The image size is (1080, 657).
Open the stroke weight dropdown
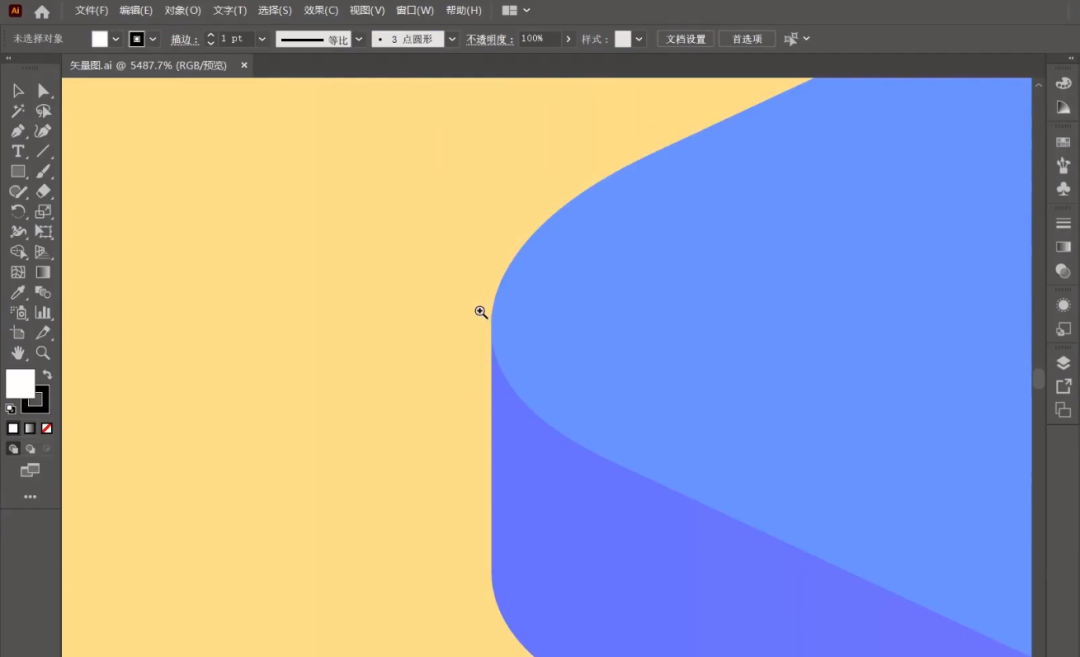[262, 39]
